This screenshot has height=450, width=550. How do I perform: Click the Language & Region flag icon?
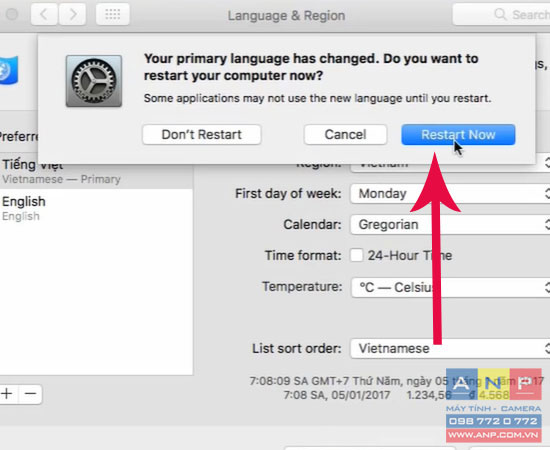click(8, 70)
